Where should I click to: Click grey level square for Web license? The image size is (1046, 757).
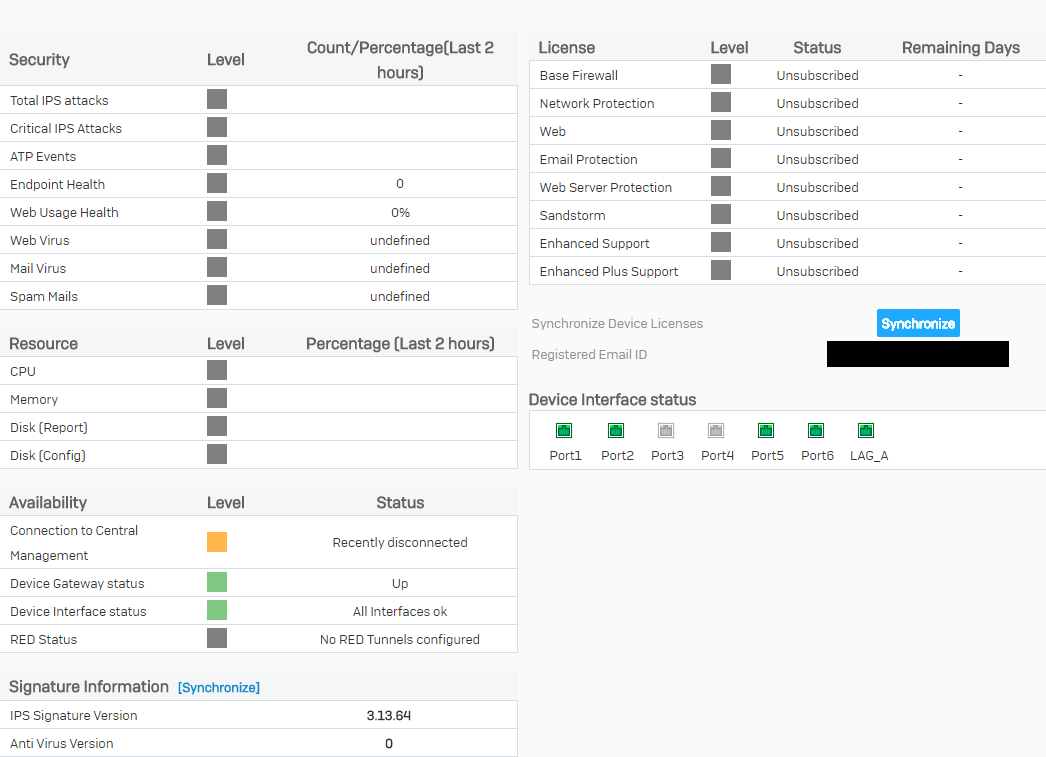[x=720, y=130]
